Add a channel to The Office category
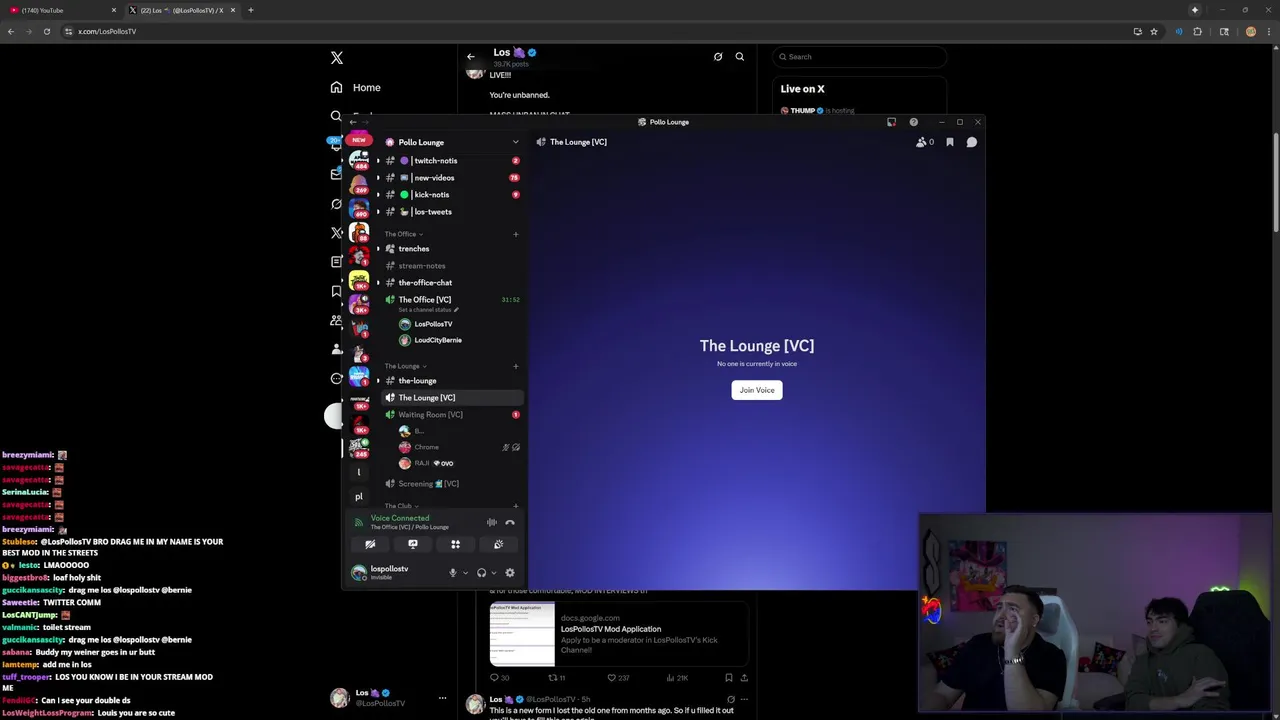 516,234
